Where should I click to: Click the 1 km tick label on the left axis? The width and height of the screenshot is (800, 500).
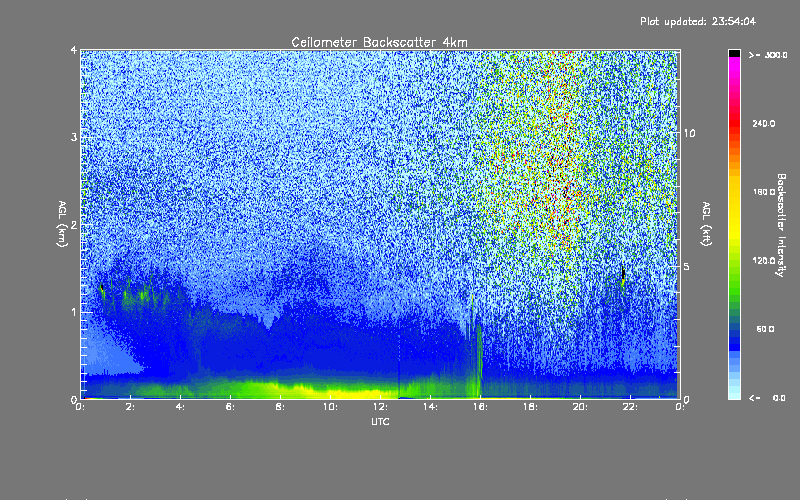click(x=74, y=312)
